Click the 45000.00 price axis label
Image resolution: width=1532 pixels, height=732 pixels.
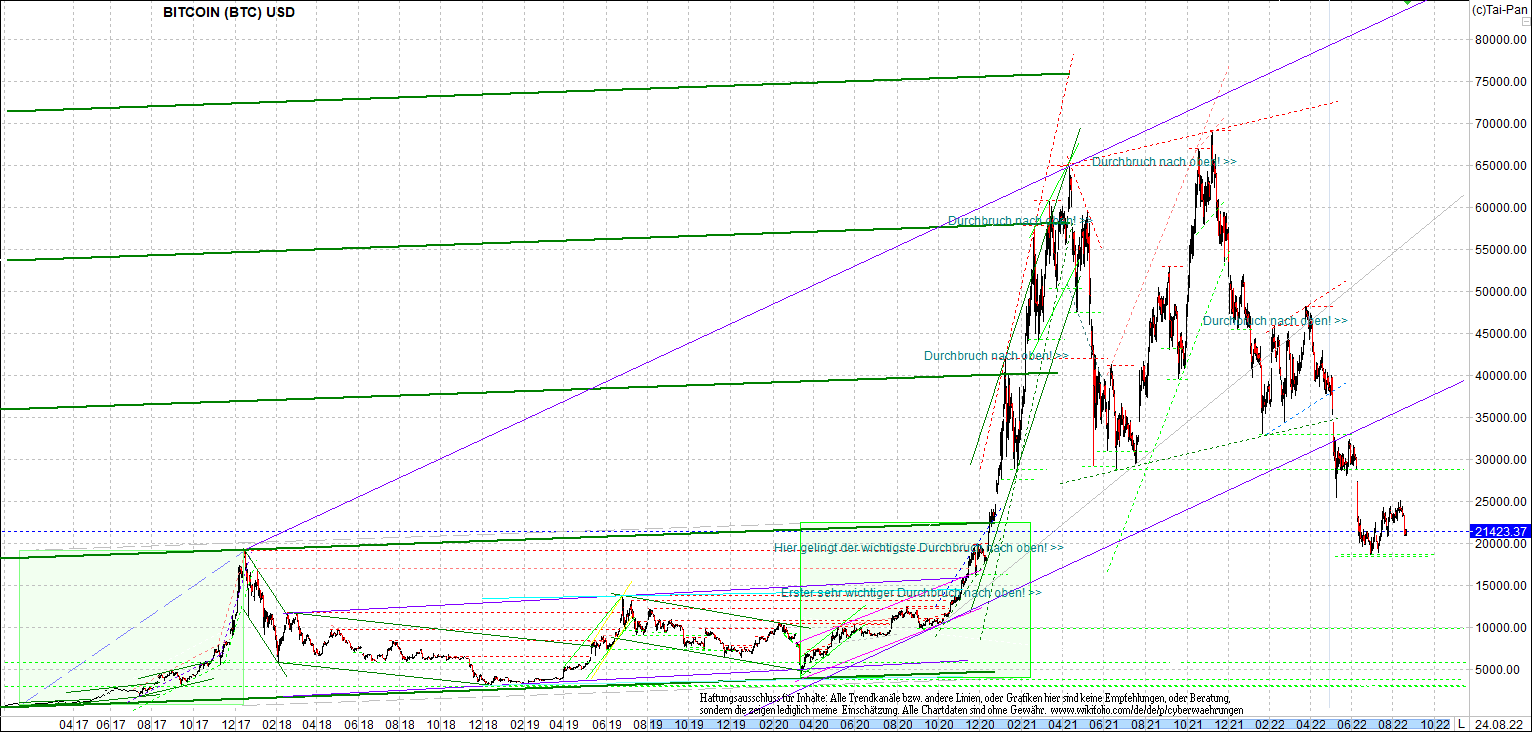pos(1502,334)
